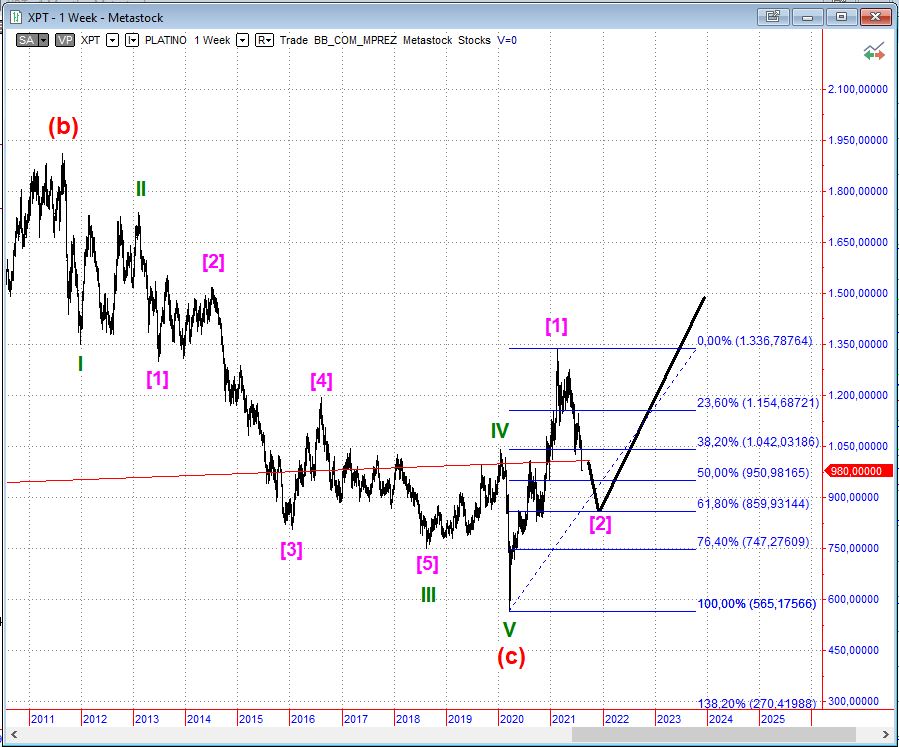Click the right scroll arrow of horizontal scrollbar
Screen dimensions: 899x747
(x=885, y=734)
